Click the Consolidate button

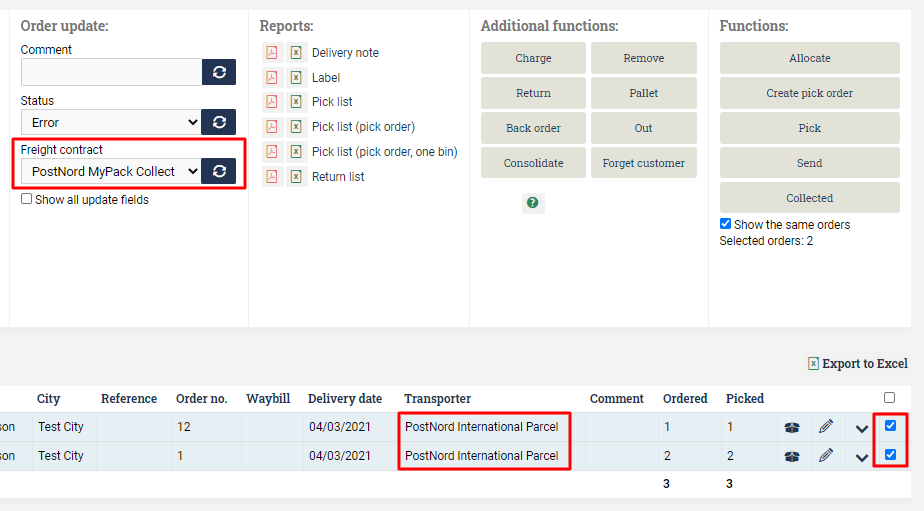click(533, 163)
